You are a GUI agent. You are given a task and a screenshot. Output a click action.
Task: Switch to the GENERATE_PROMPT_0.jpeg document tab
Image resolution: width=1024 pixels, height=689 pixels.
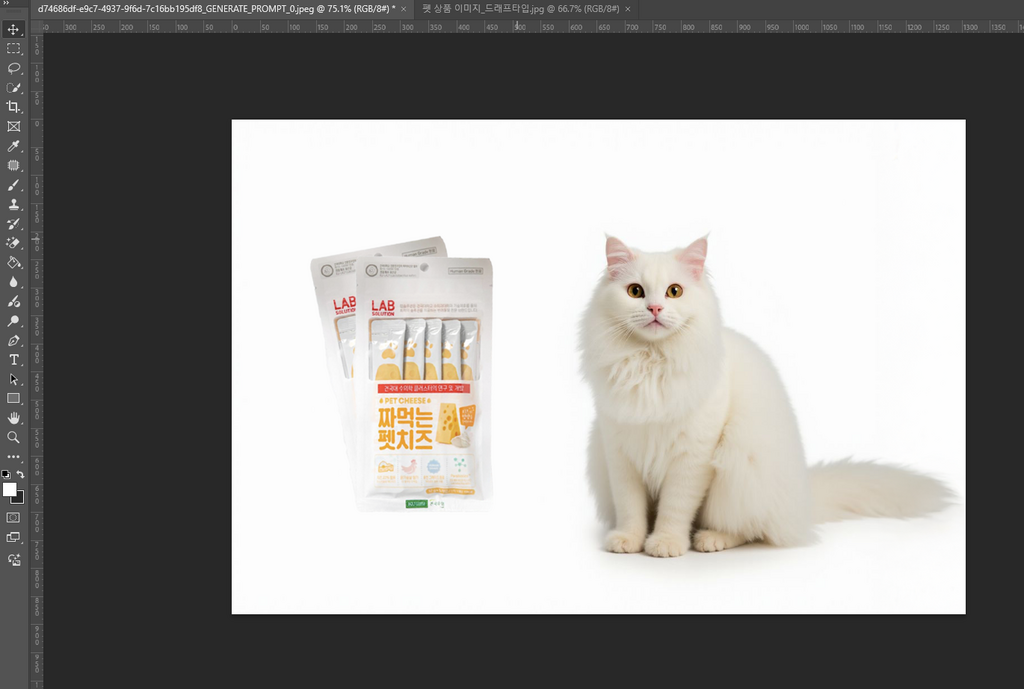click(x=216, y=8)
